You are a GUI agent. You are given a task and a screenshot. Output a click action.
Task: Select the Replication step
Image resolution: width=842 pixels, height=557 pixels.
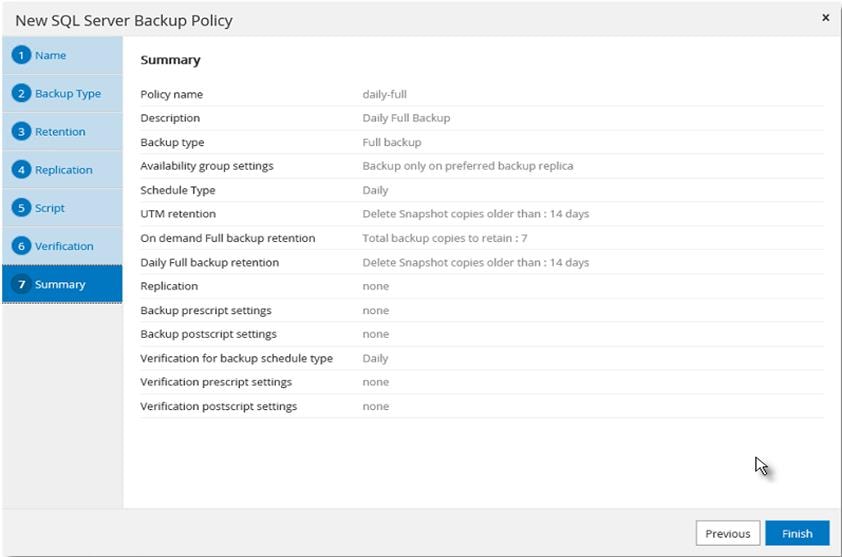point(62,170)
